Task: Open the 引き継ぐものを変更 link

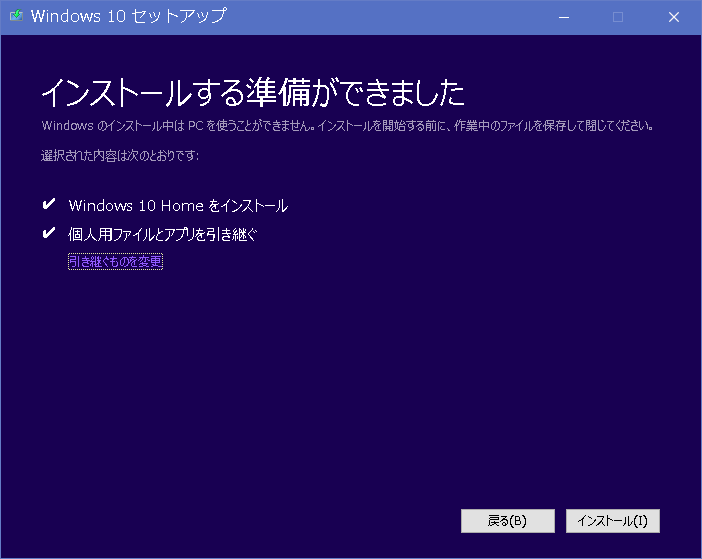Action: pyautogui.click(x=116, y=261)
